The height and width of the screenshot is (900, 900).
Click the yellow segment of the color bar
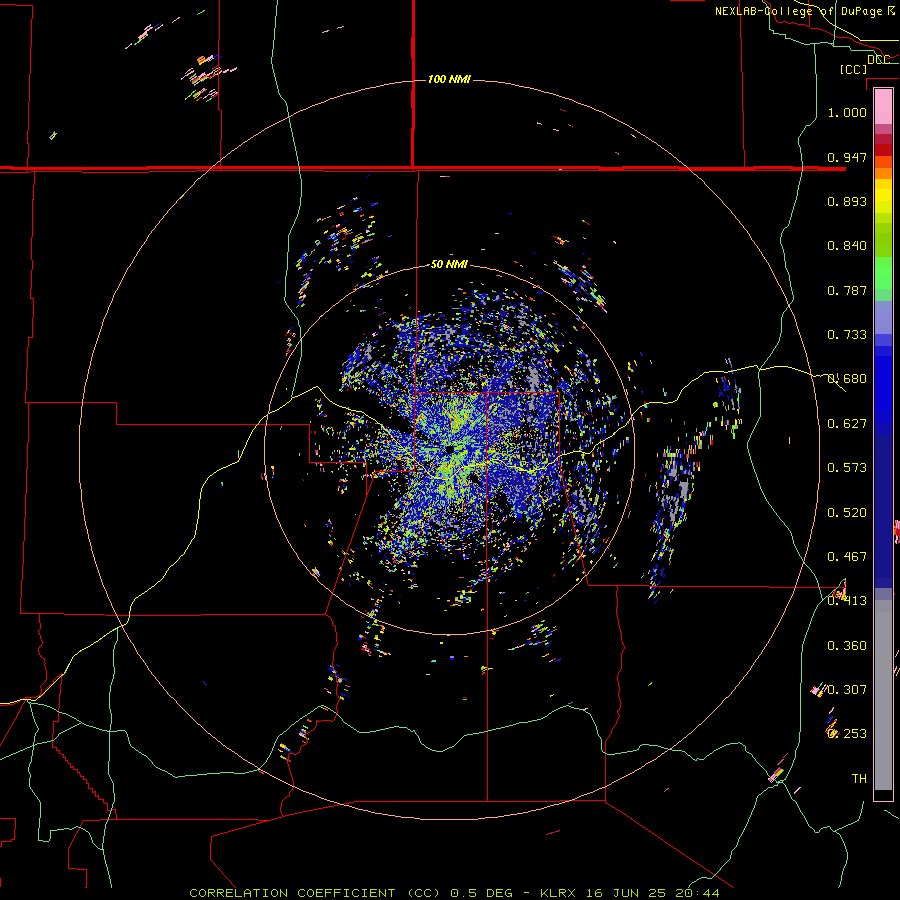(883, 196)
